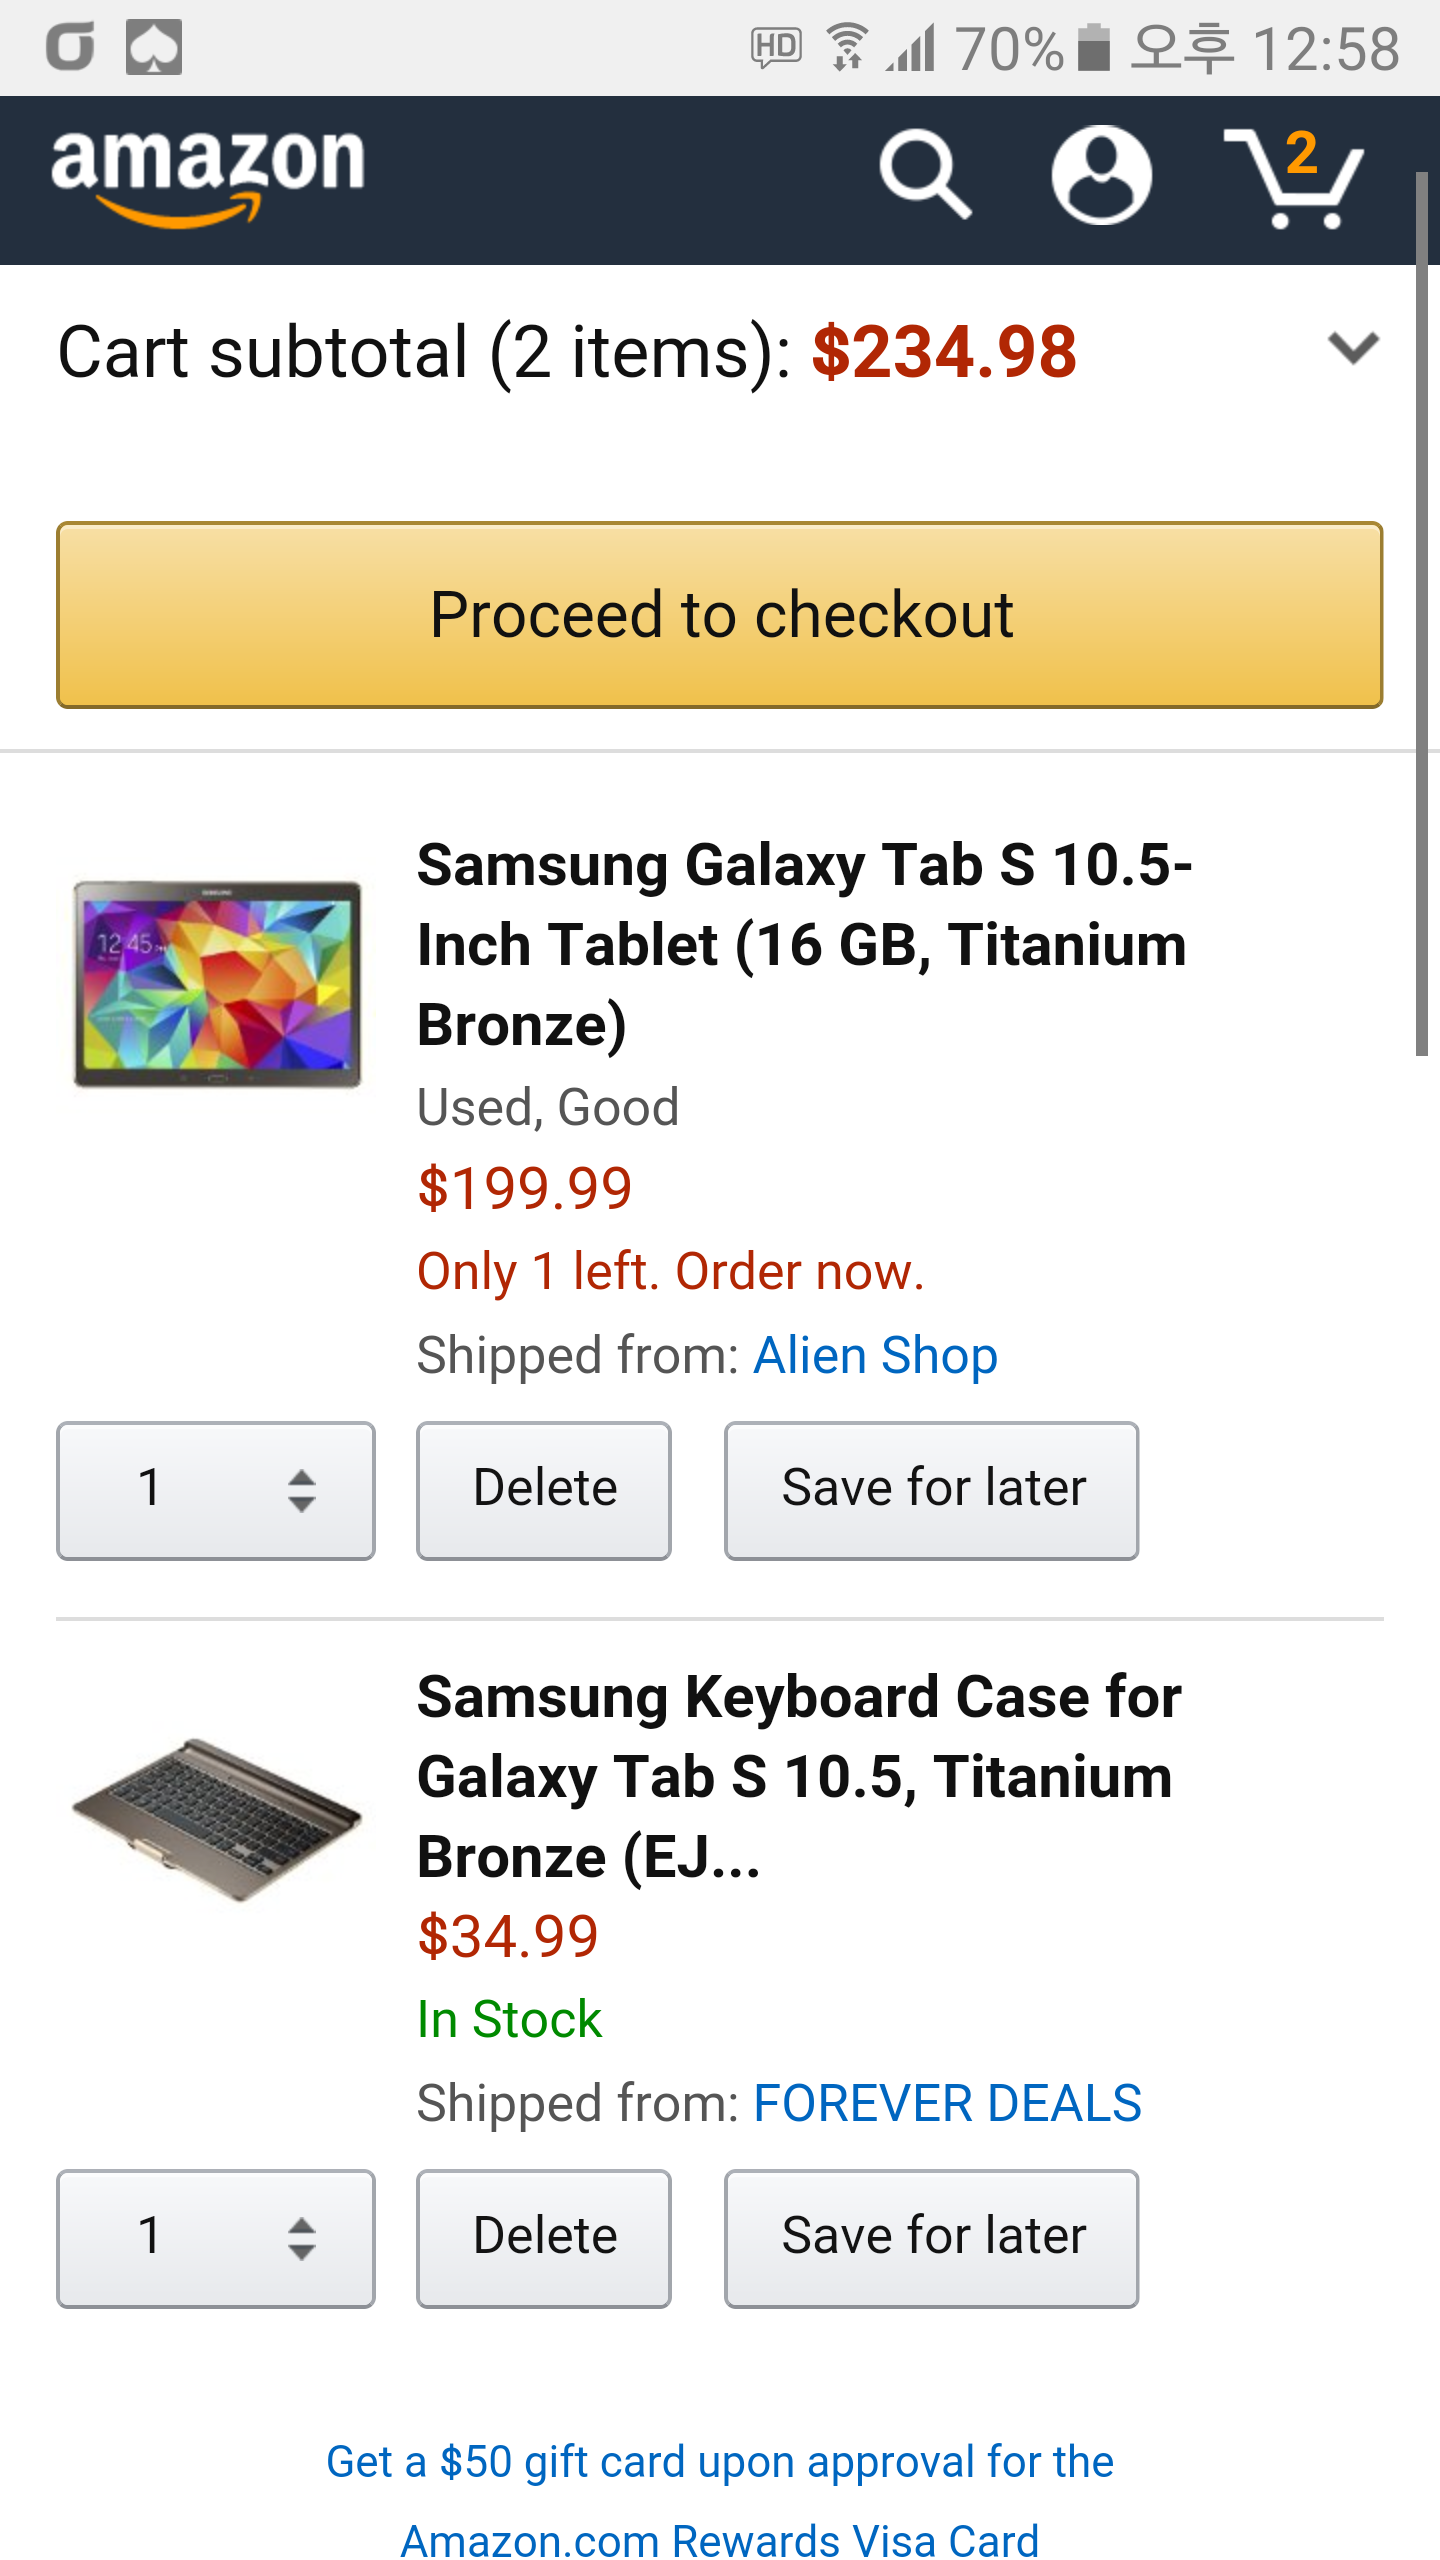This screenshot has height=2560, width=1440.
Task: Delete the Samsung Keyboard Case
Action: (x=544, y=2238)
